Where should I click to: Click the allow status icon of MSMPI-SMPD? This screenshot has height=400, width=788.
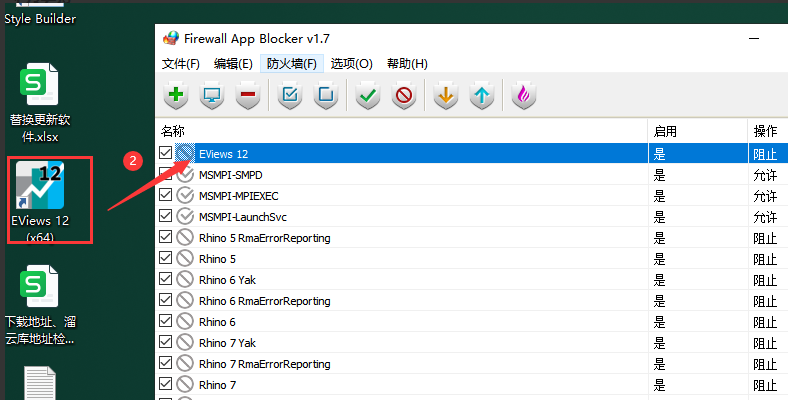click(185, 174)
